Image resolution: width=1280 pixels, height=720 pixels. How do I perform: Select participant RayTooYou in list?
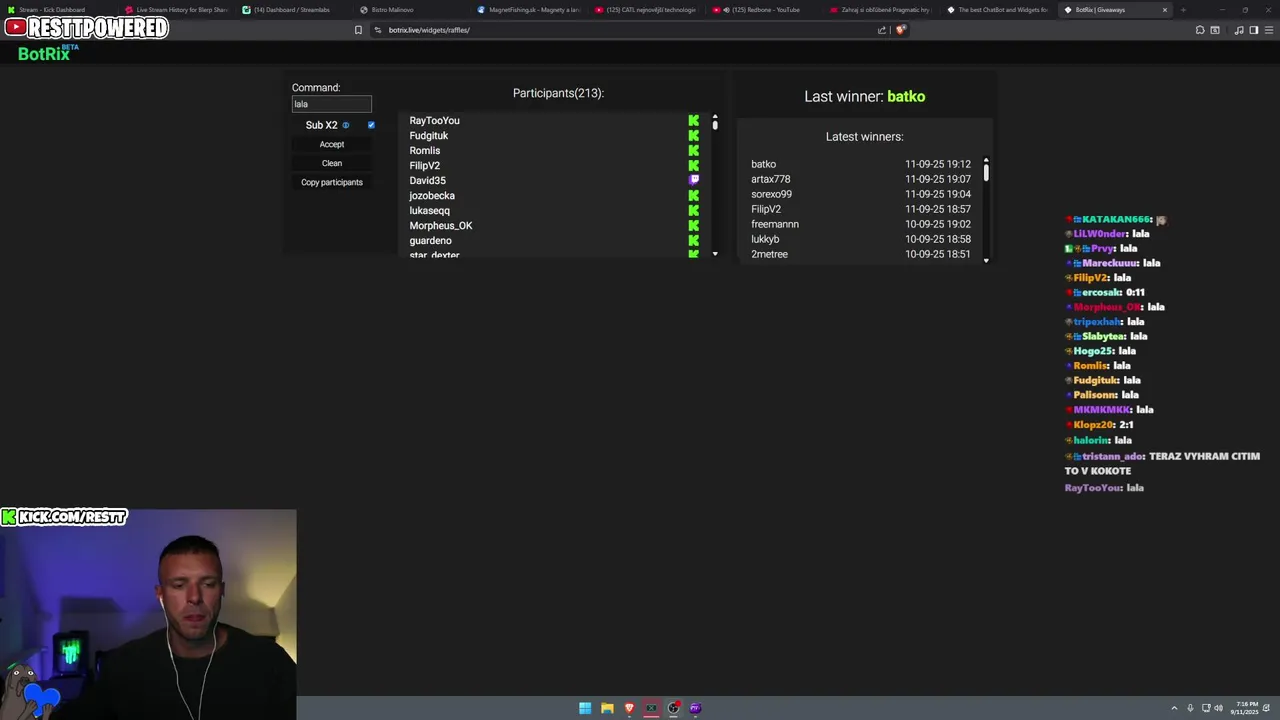pyautogui.click(x=434, y=121)
